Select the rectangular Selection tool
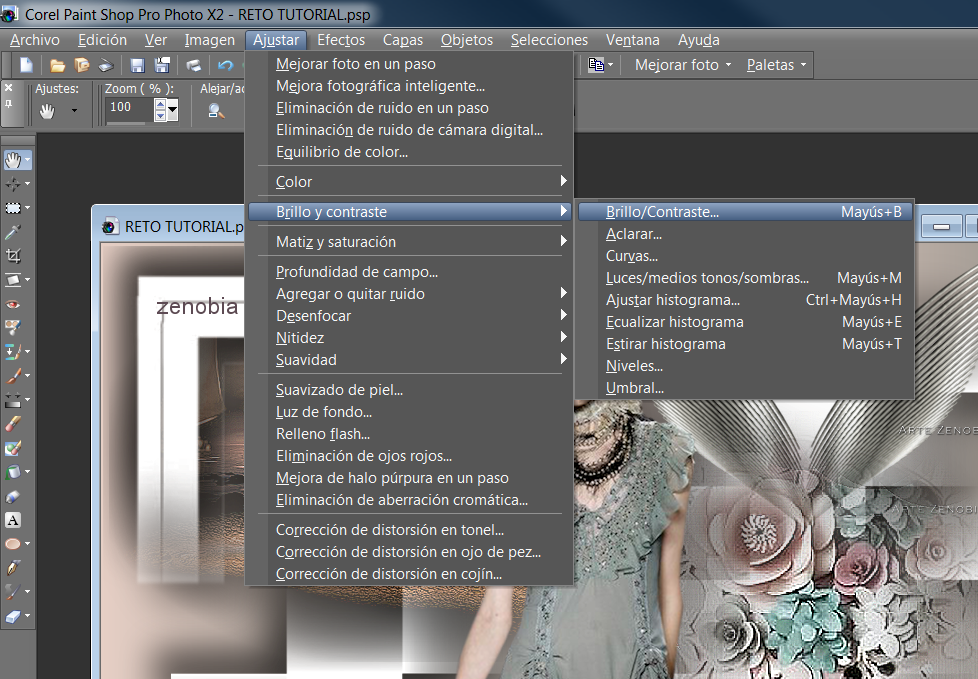This screenshot has height=679, width=978. (12, 208)
